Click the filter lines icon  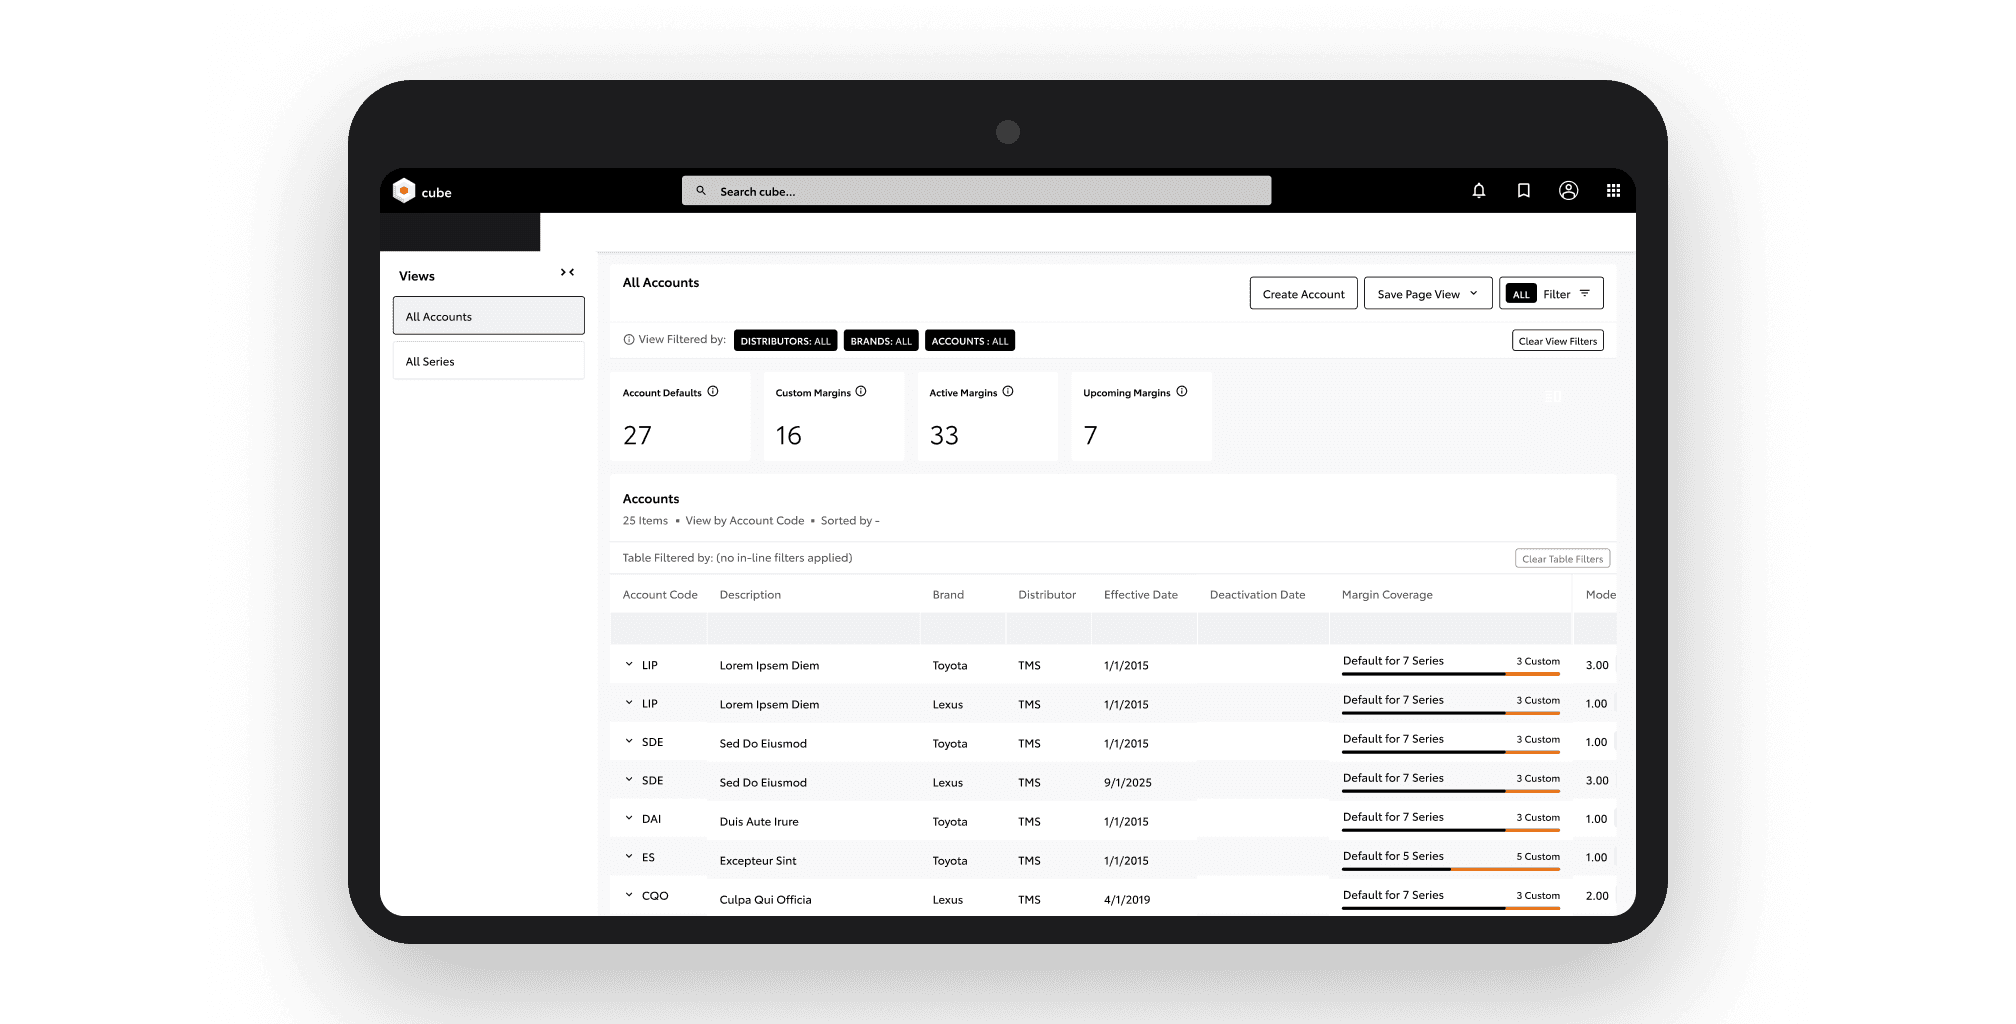pos(1585,293)
